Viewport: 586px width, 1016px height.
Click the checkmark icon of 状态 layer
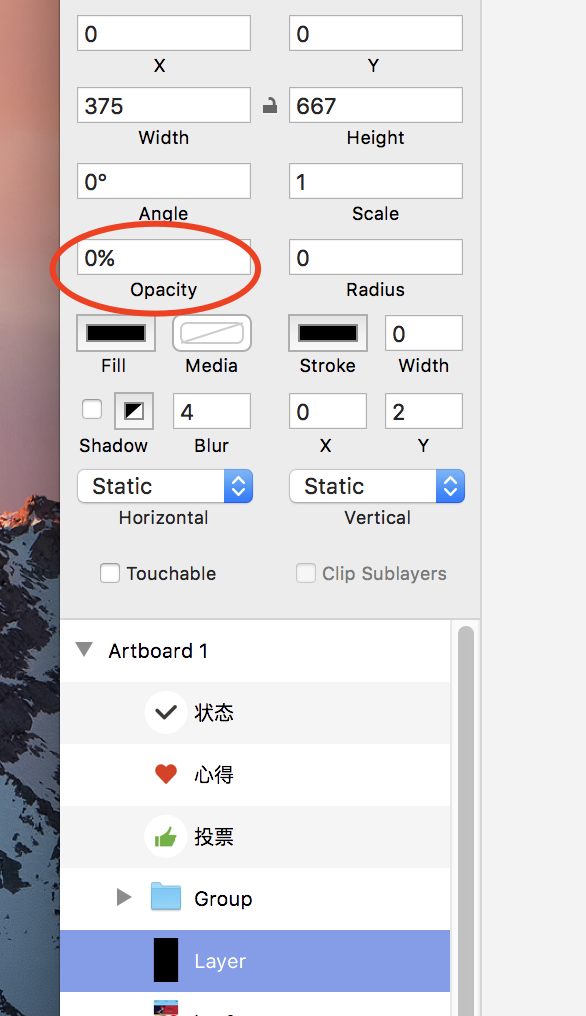click(x=166, y=712)
